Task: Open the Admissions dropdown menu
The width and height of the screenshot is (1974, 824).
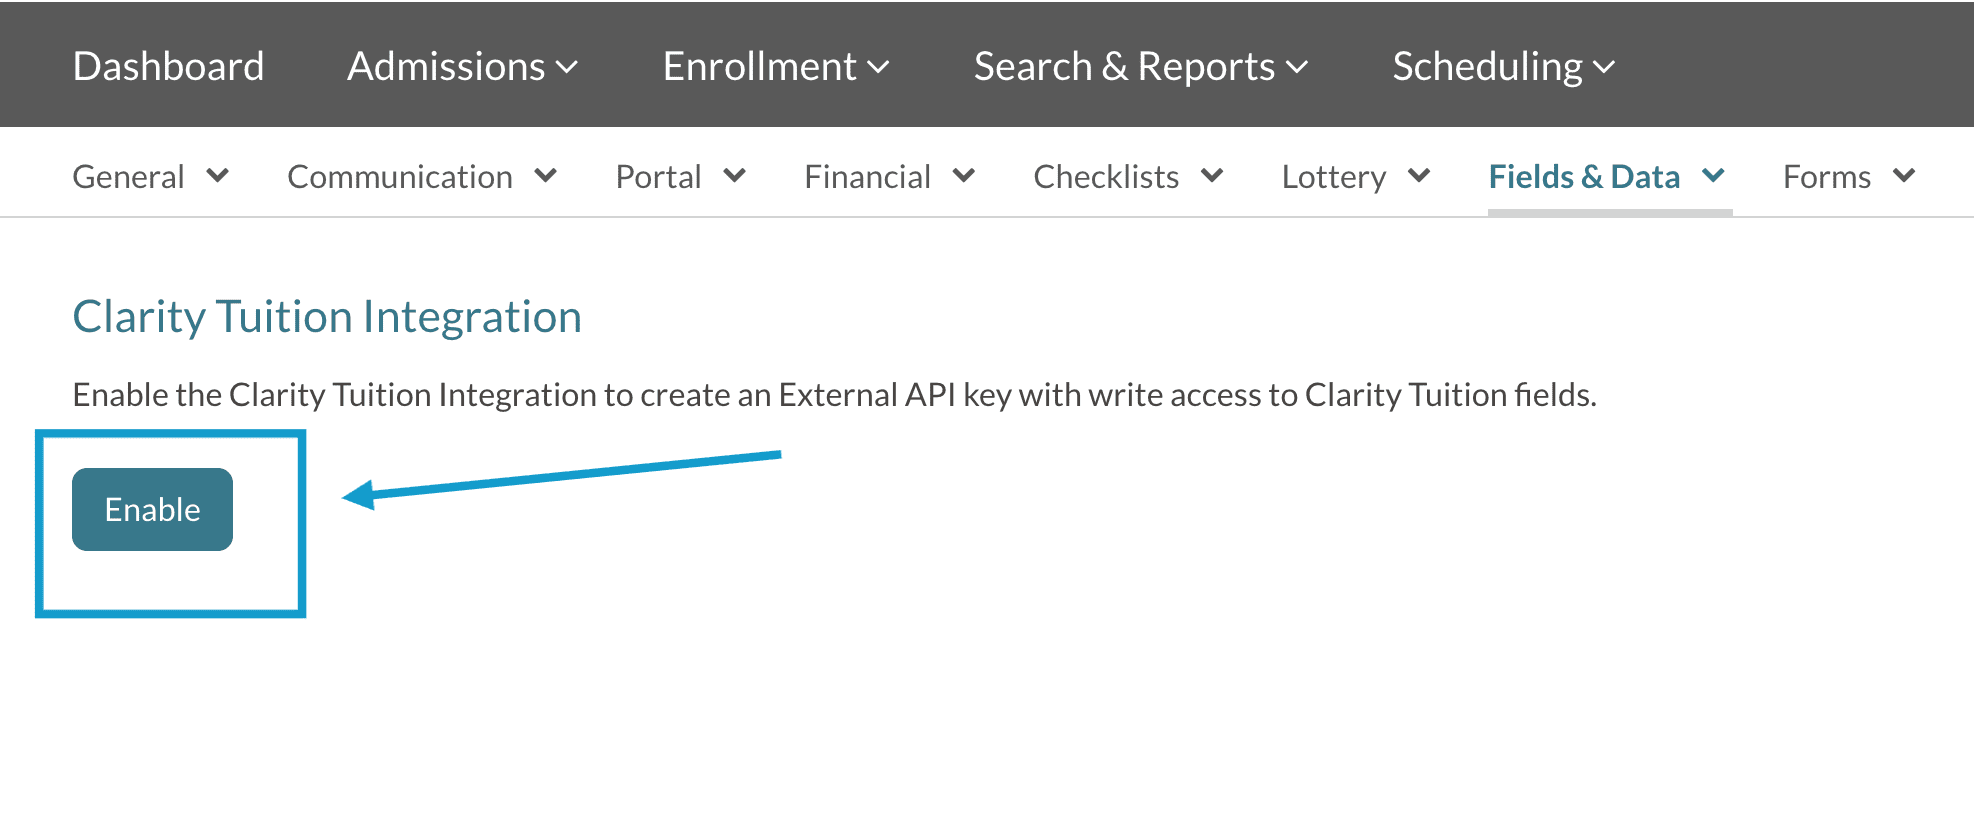Action: (569, 67)
